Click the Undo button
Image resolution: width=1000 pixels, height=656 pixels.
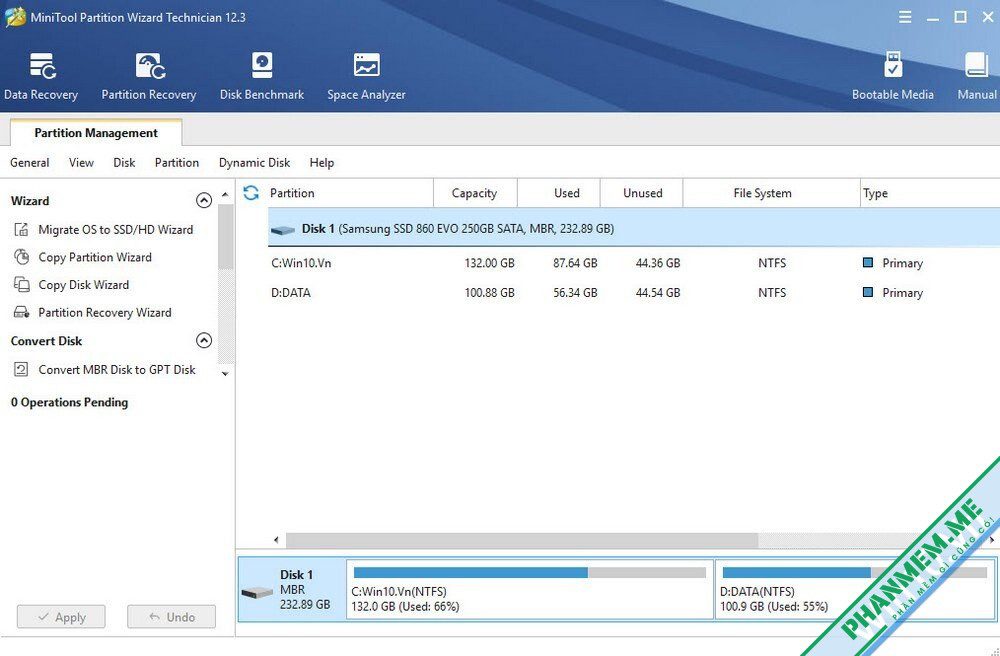tap(172, 617)
